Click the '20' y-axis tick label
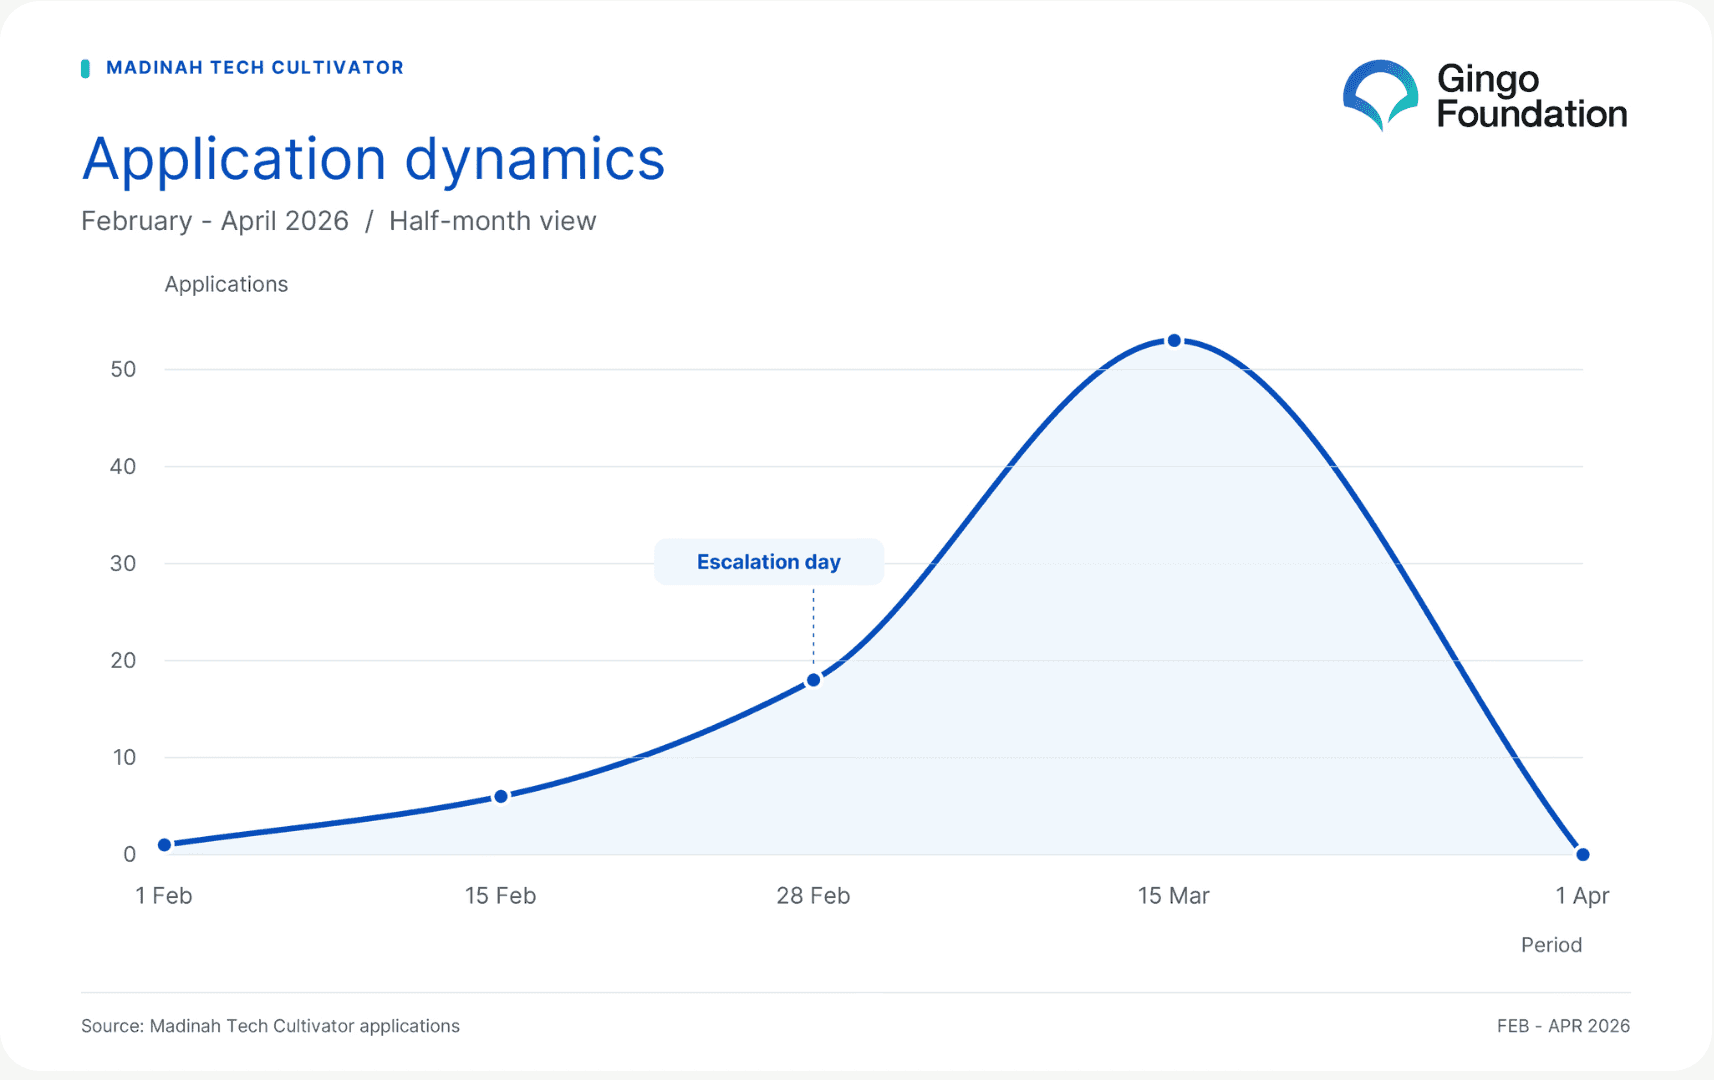Image resolution: width=1714 pixels, height=1080 pixels. coord(123,660)
